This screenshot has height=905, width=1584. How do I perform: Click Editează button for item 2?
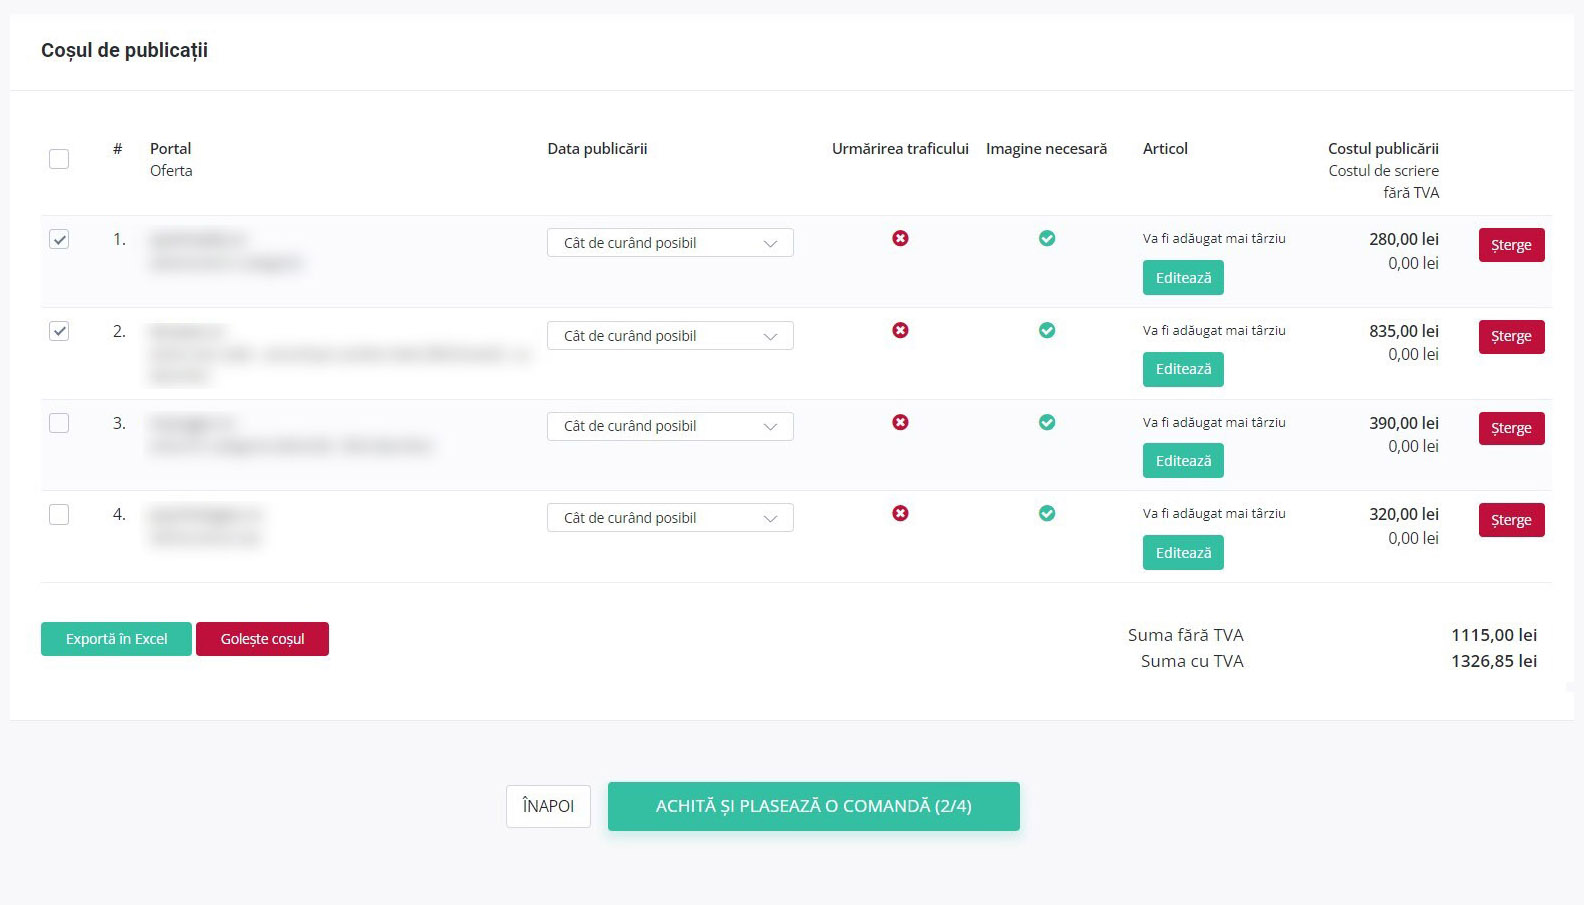tap(1183, 369)
